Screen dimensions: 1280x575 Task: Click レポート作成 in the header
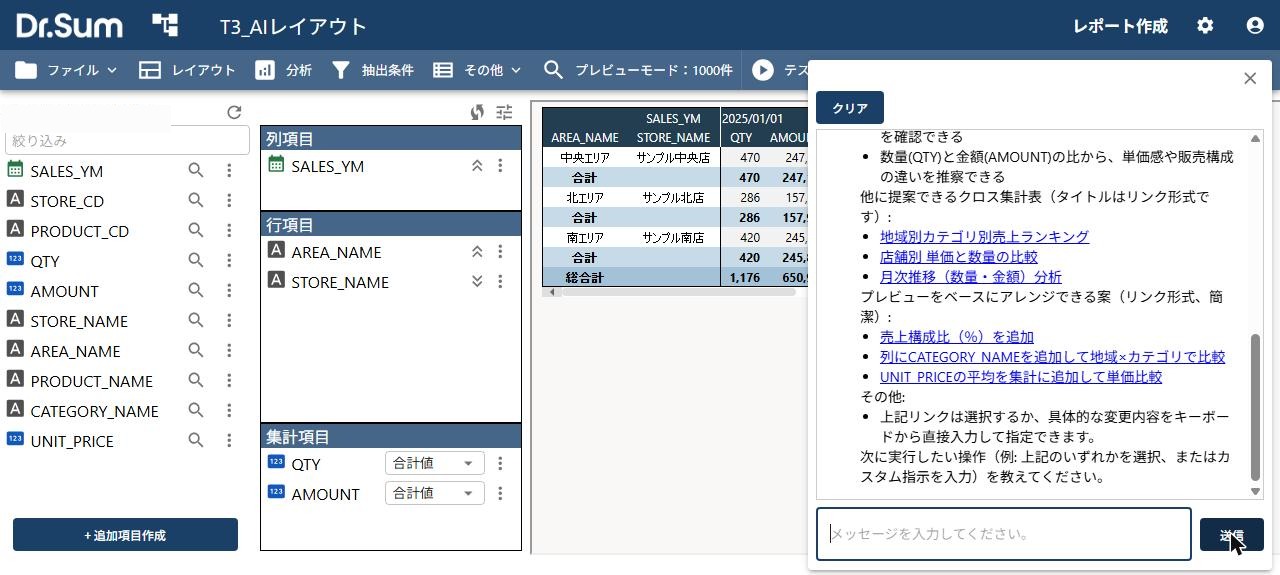[1120, 26]
